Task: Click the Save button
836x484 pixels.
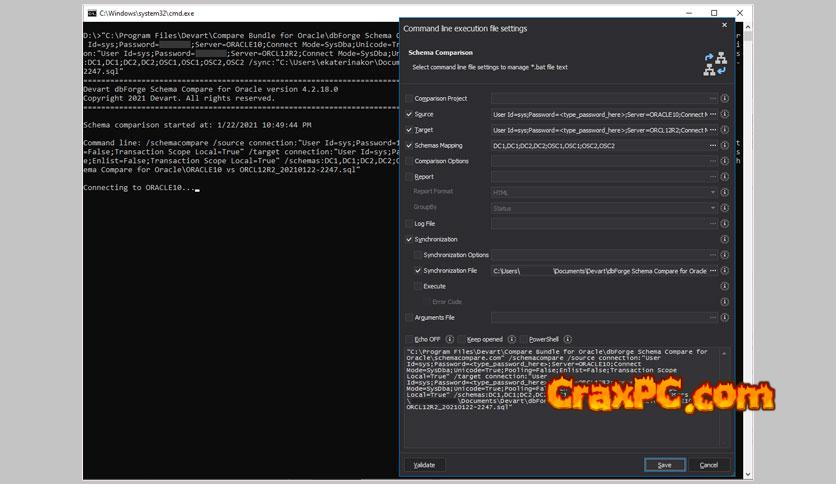Action: pyautogui.click(x=664, y=465)
